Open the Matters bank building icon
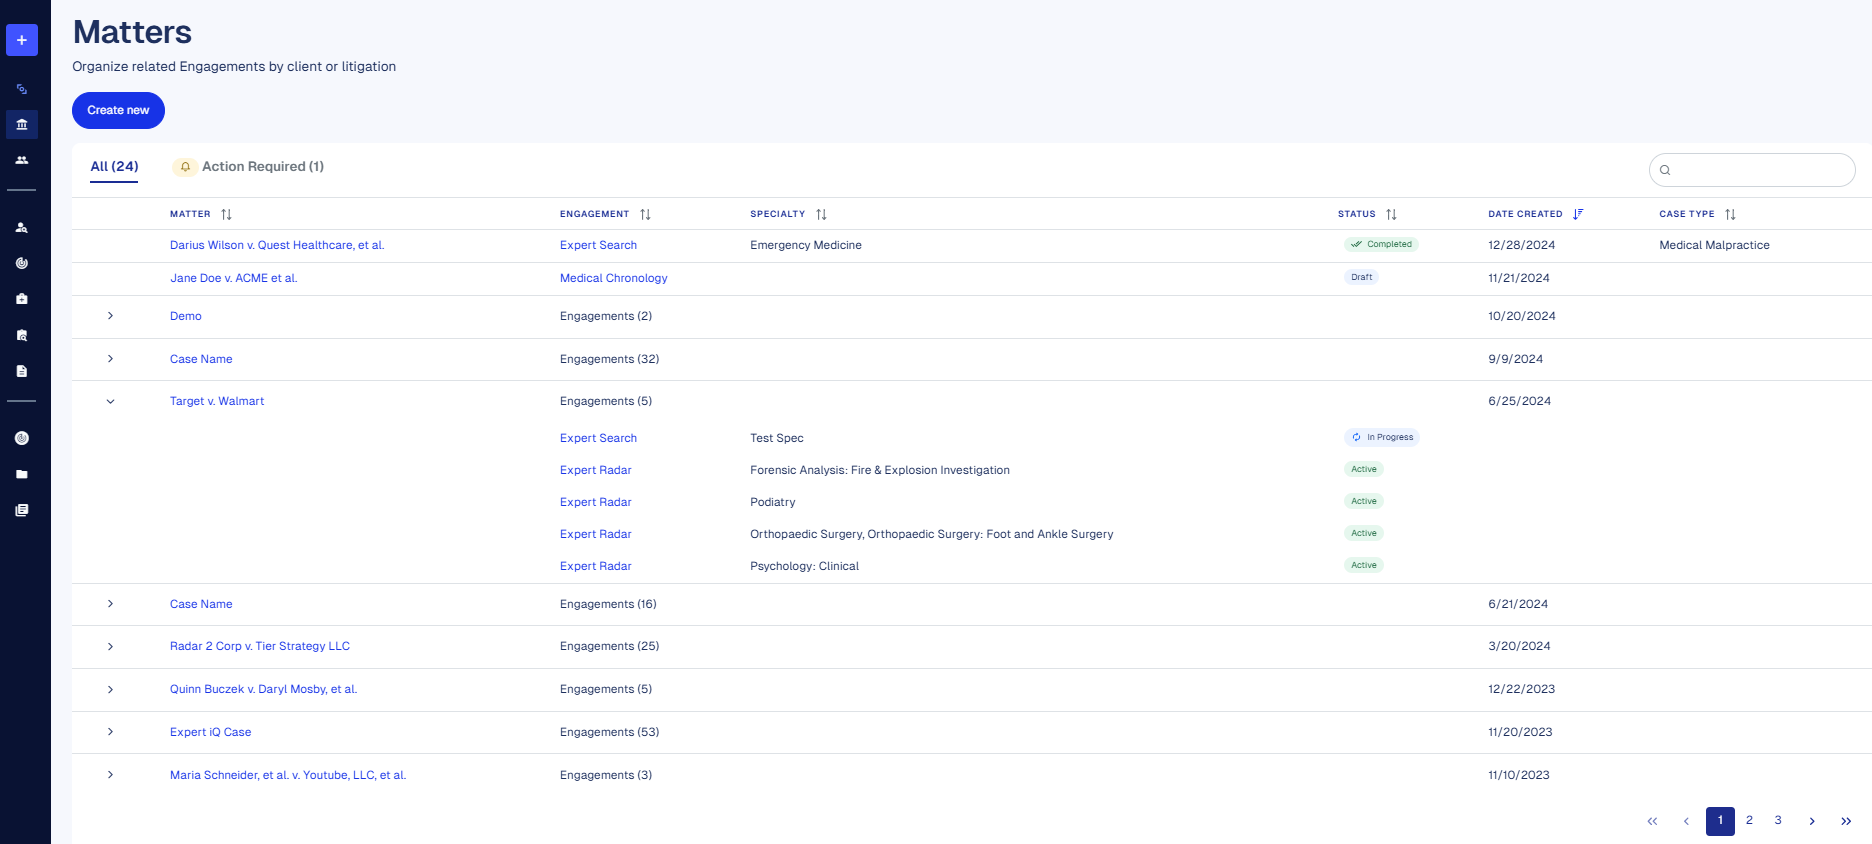Image resolution: width=1872 pixels, height=844 pixels. tap(22, 125)
